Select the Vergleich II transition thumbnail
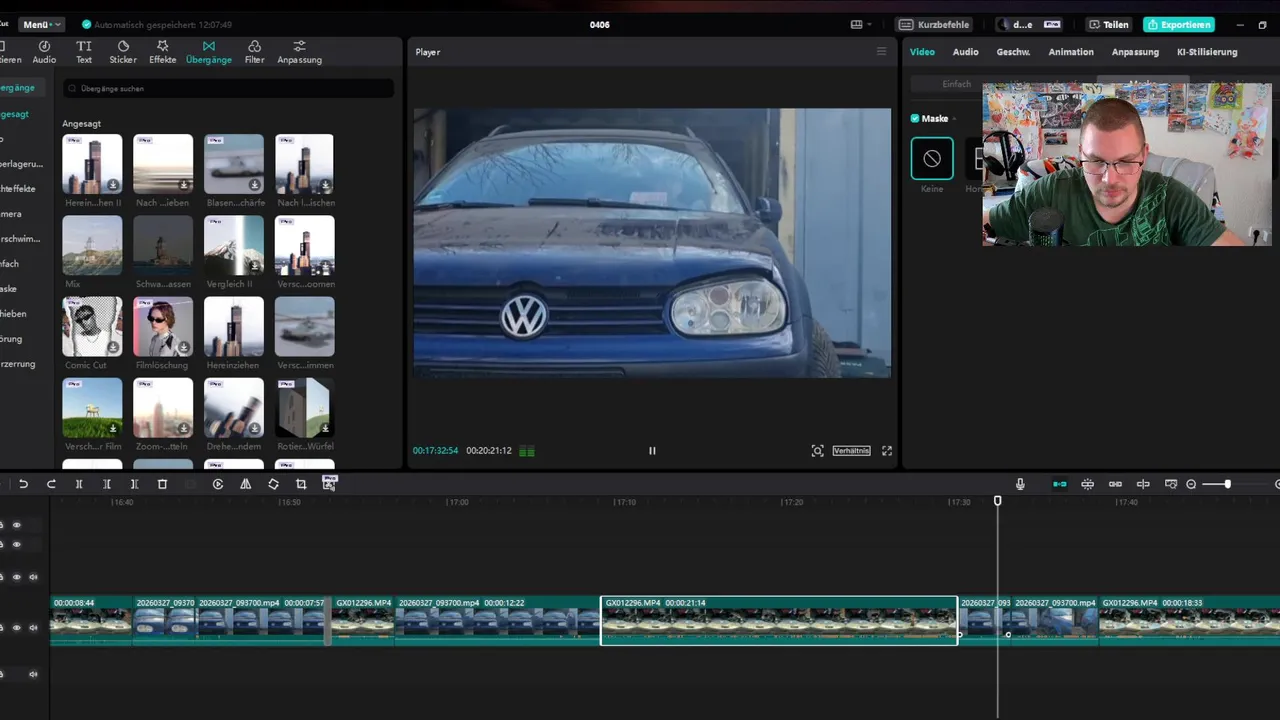Screen dimensions: 1280x720 (234, 246)
